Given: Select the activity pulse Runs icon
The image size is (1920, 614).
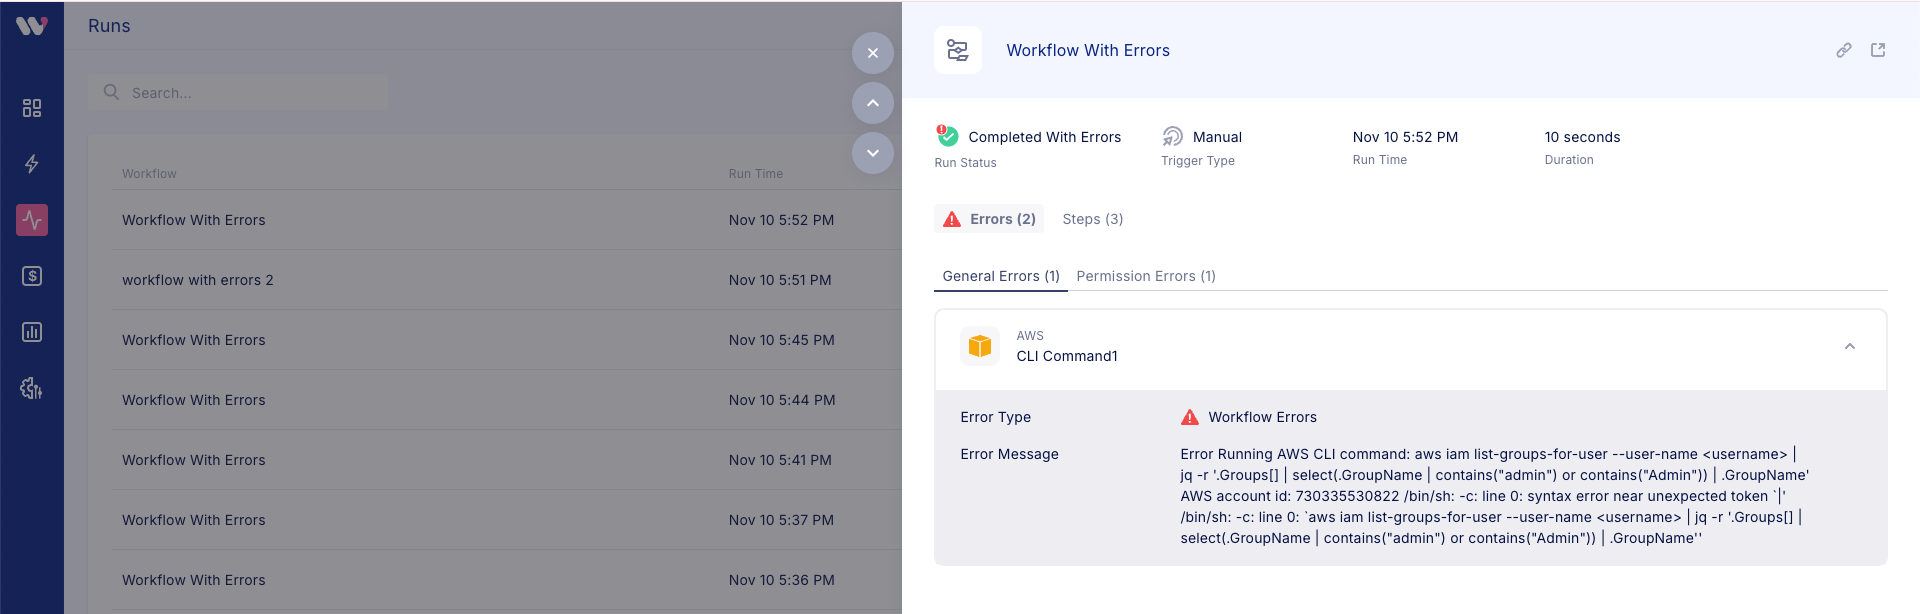Looking at the screenshot, I should pos(32,220).
